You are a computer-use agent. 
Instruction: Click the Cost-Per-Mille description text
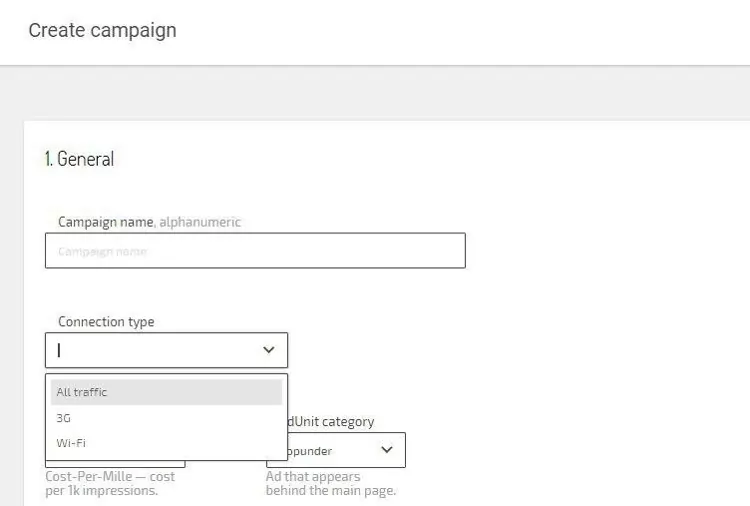tap(110, 483)
